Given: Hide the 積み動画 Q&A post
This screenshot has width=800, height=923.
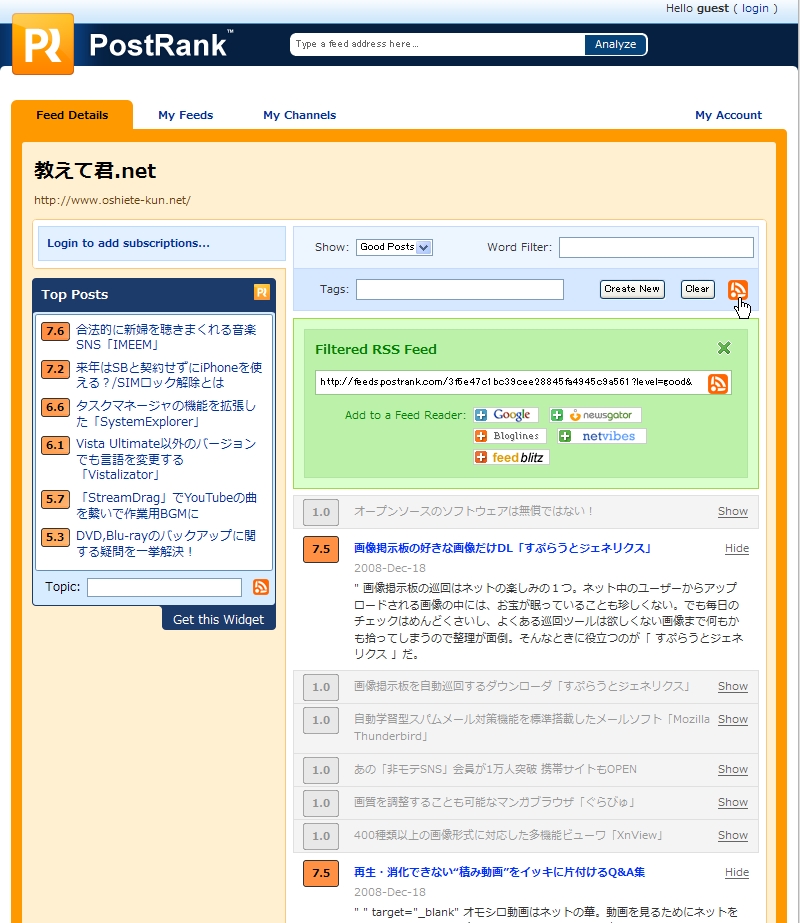Looking at the screenshot, I should pyautogui.click(x=737, y=872).
